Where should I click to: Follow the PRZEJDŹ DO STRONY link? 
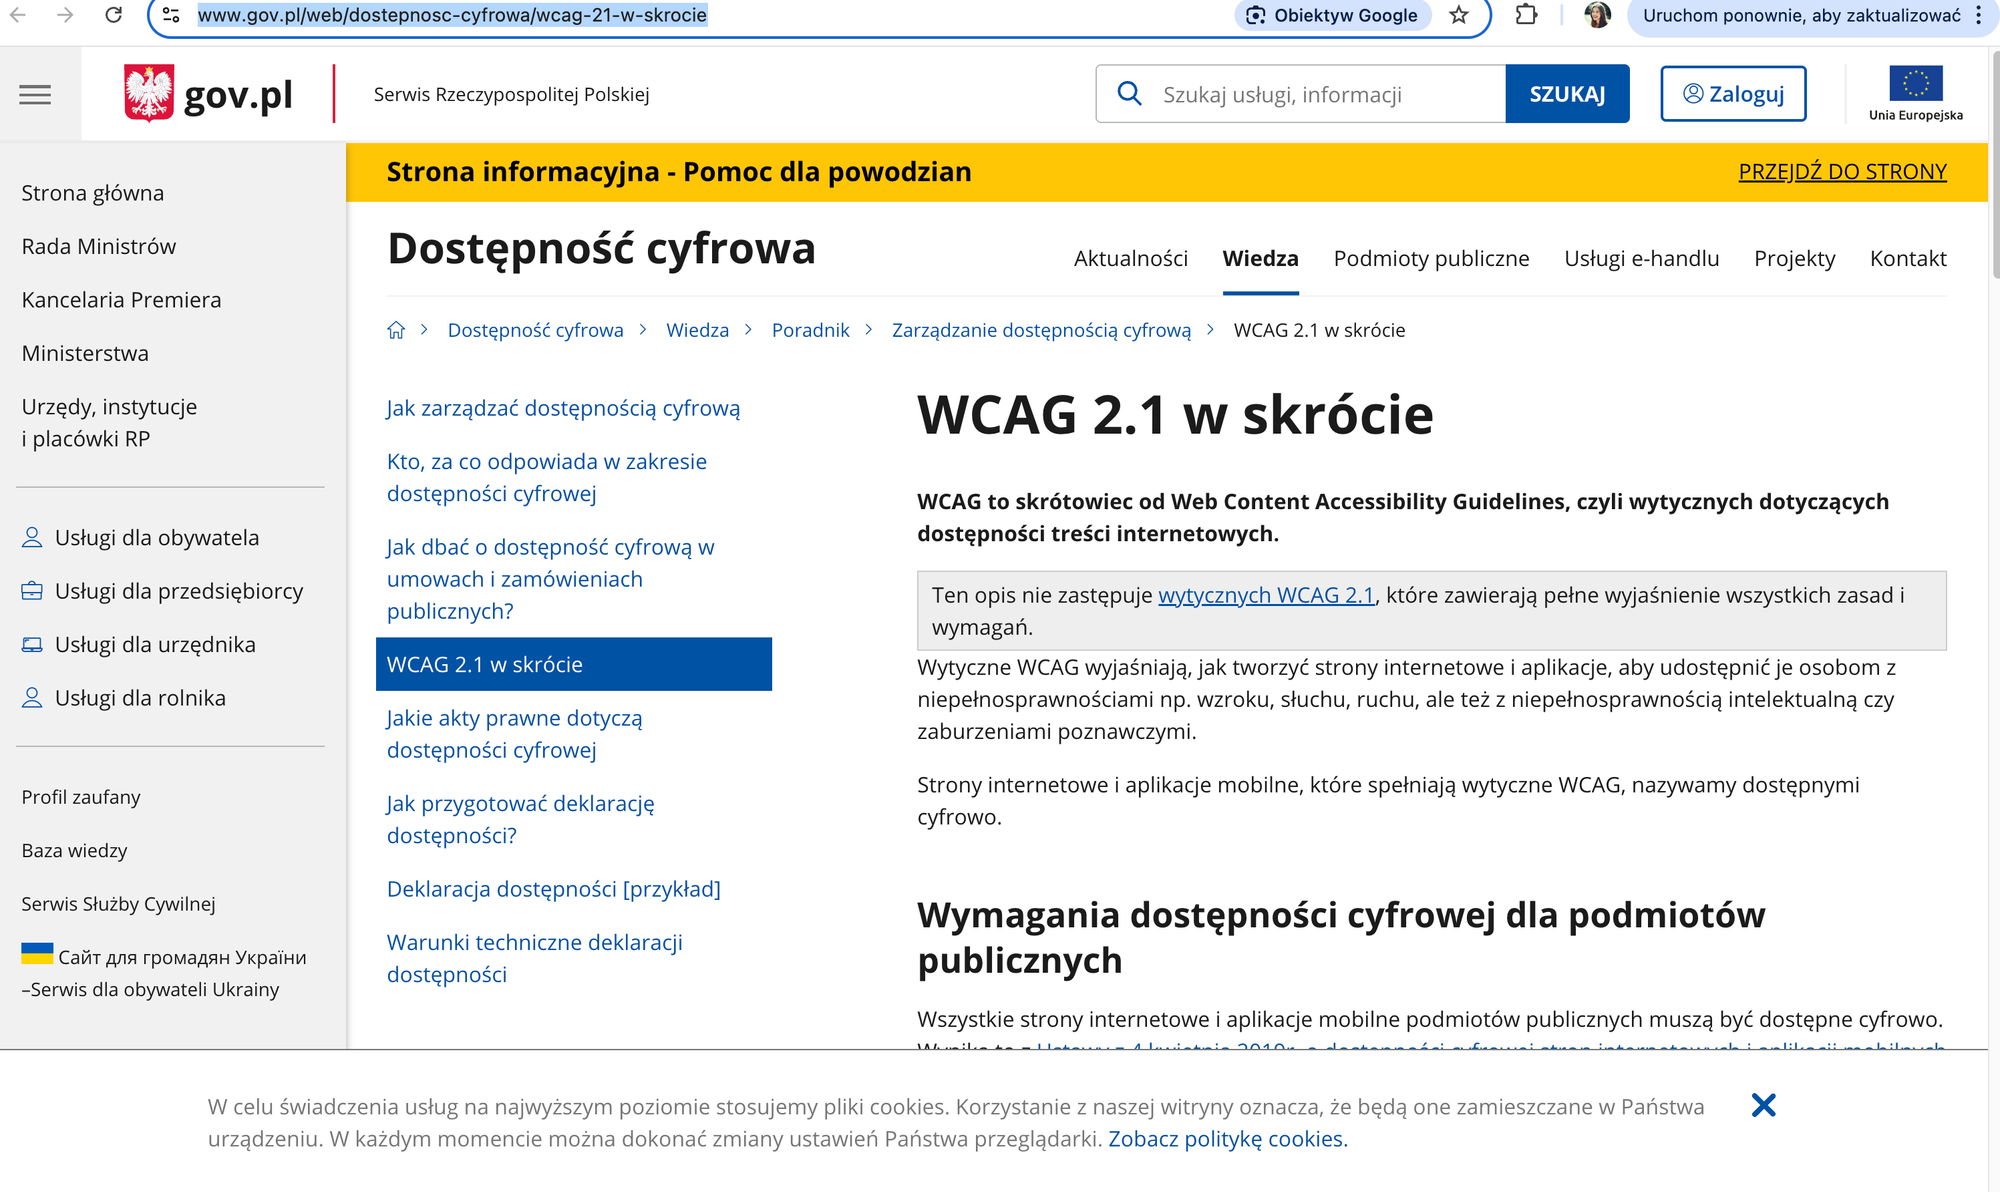[x=1842, y=172]
